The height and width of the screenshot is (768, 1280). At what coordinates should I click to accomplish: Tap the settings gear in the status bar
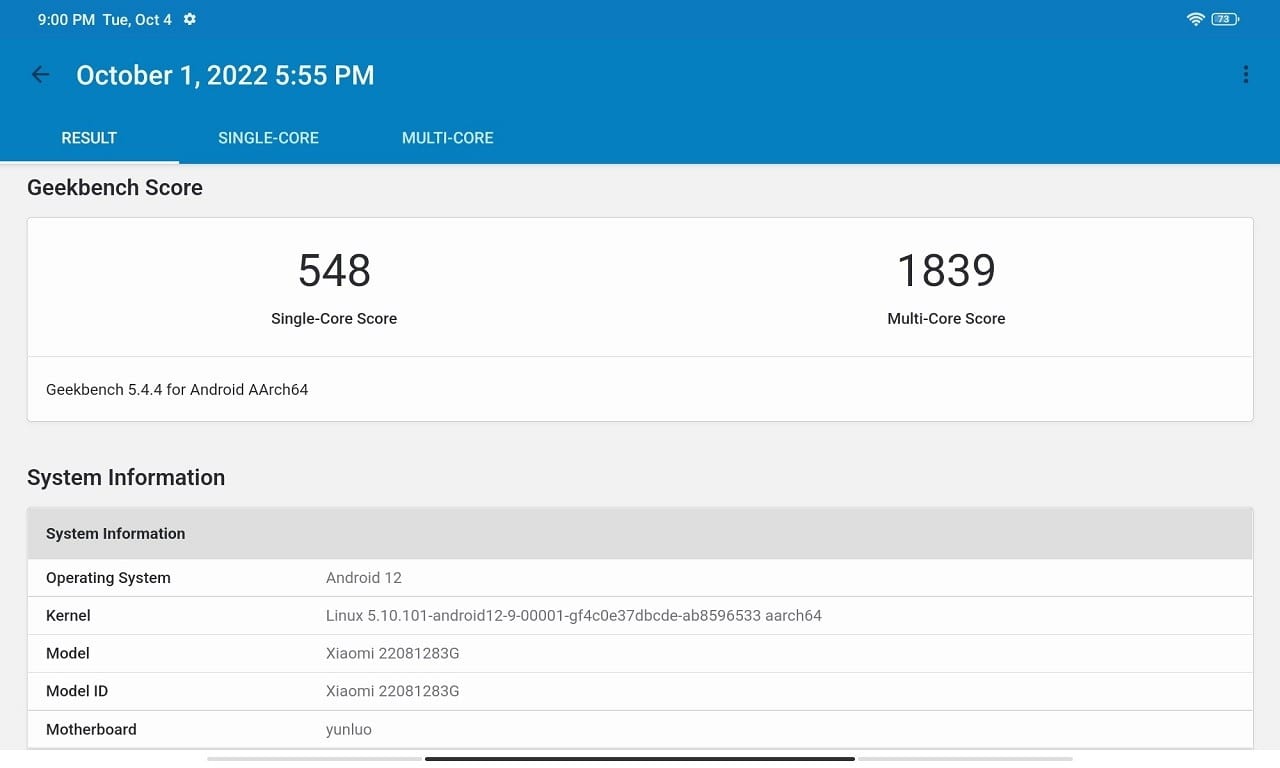tap(189, 18)
